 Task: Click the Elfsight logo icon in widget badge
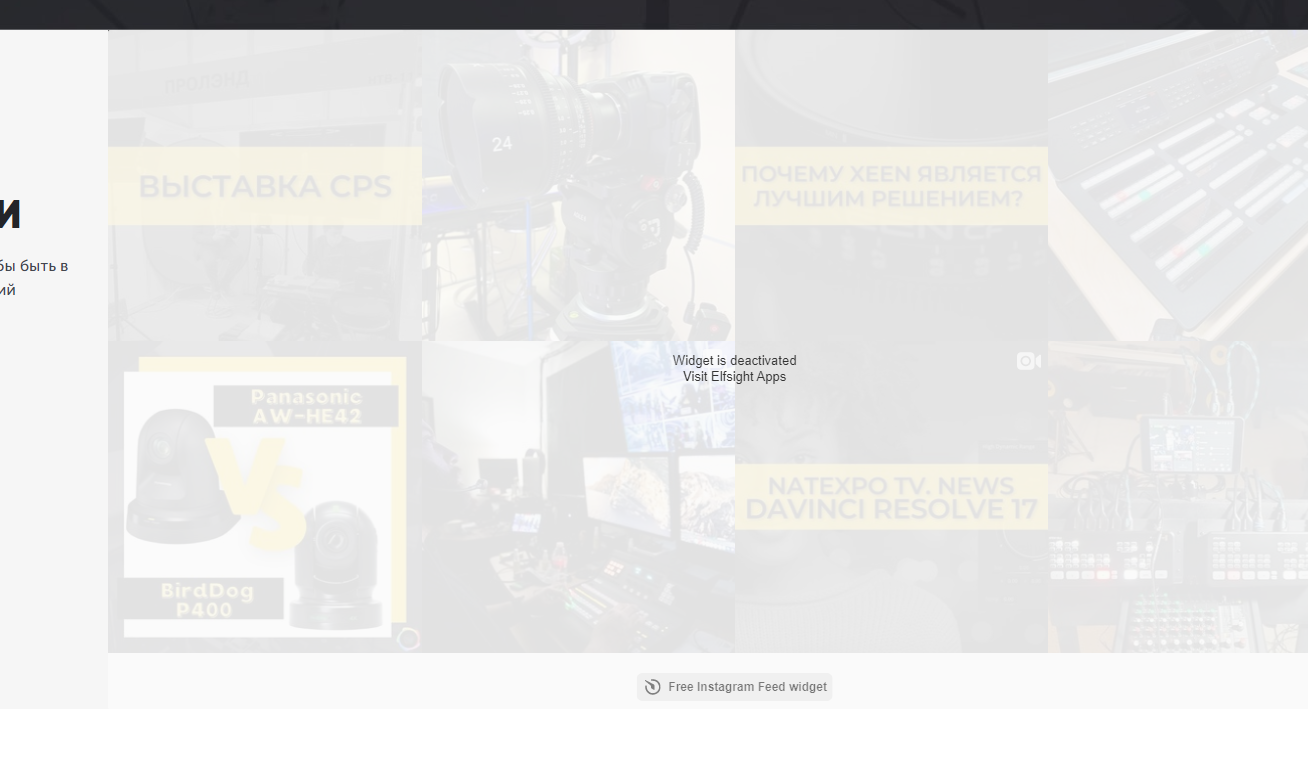[653, 687]
